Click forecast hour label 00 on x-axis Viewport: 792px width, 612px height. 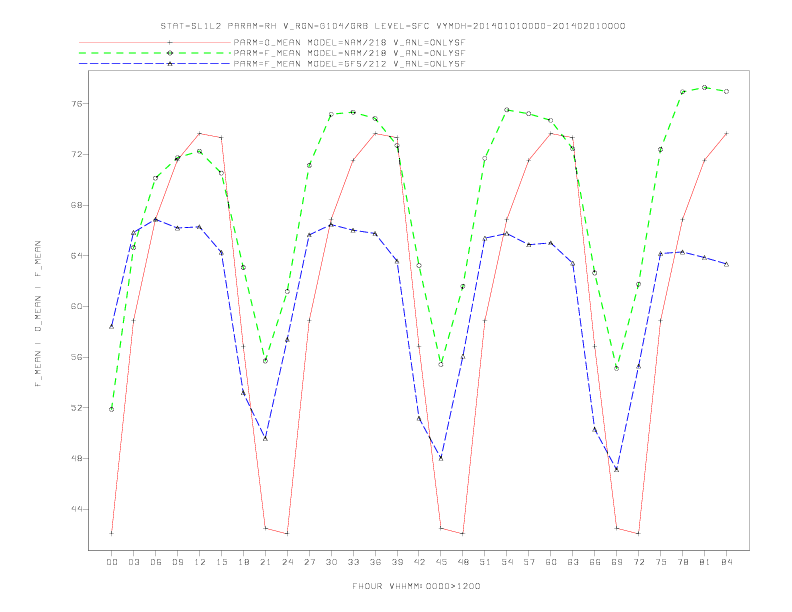coord(112,562)
